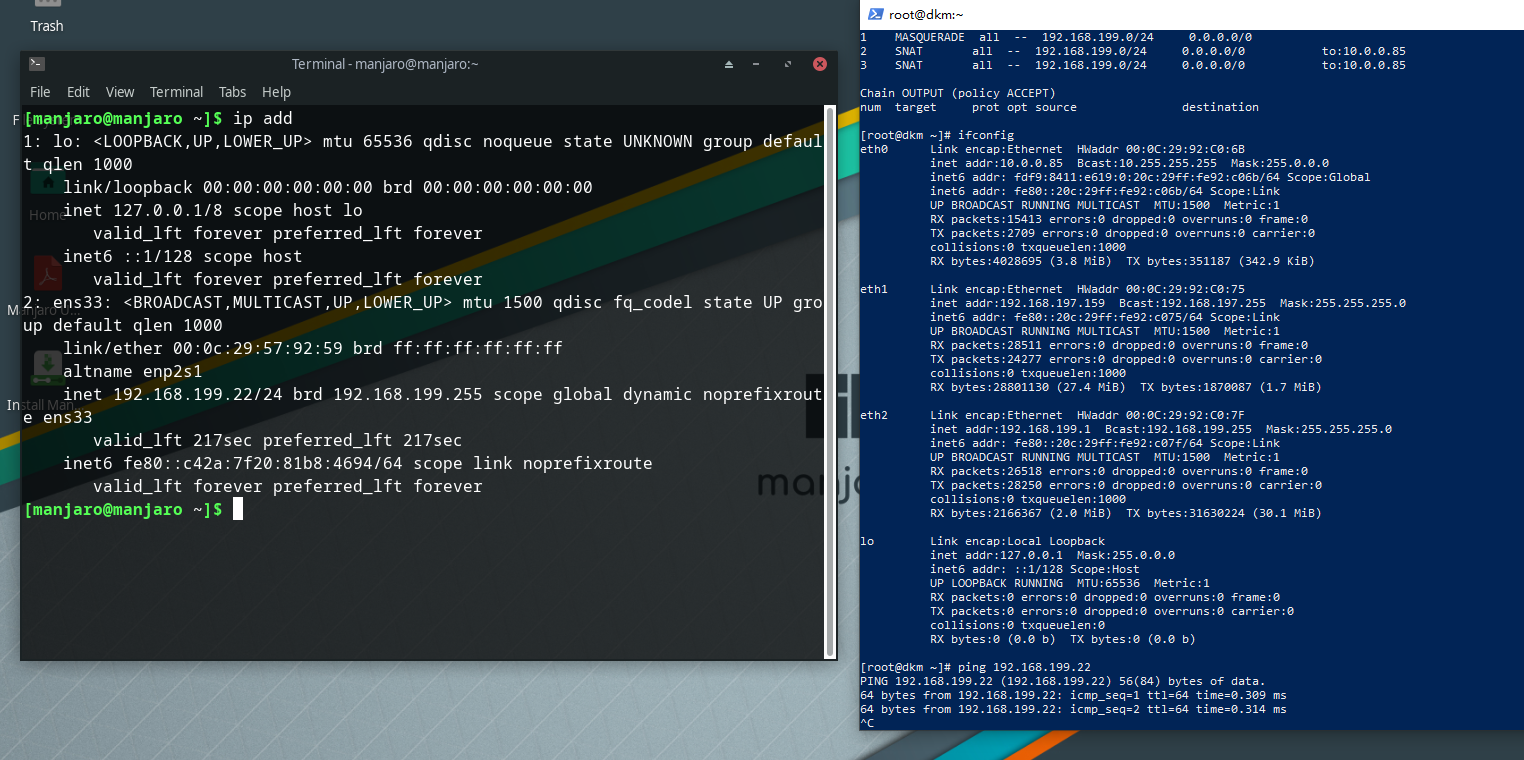Click 'UP LOOPBACK RUNNING MTU:65536' line
Viewport: 1524px width, 760px height.
click(x=1070, y=583)
